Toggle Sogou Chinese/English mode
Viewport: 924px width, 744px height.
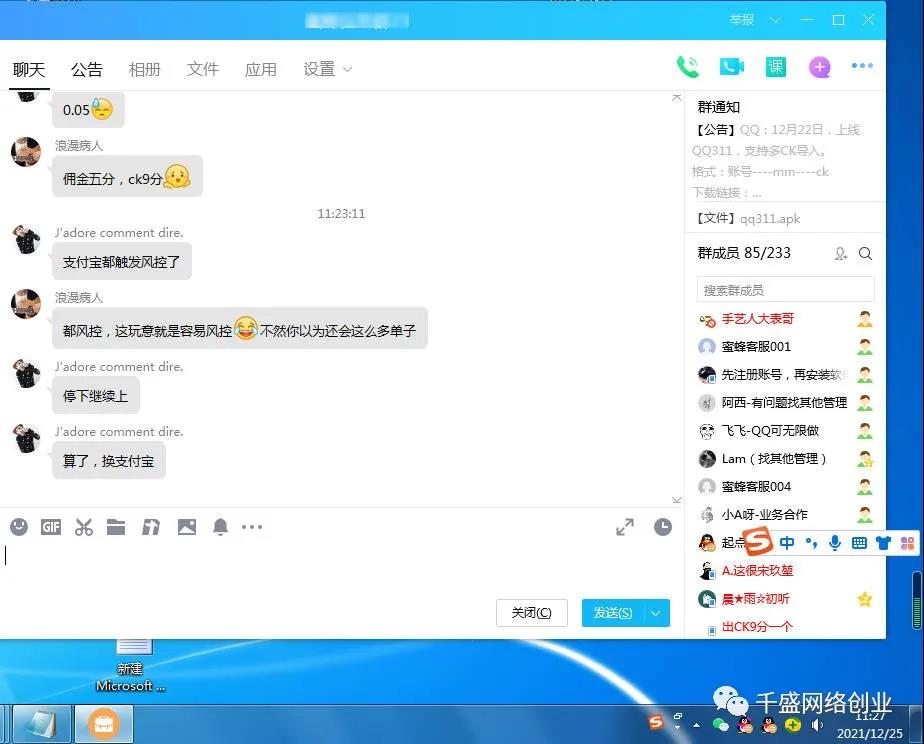pos(787,543)
